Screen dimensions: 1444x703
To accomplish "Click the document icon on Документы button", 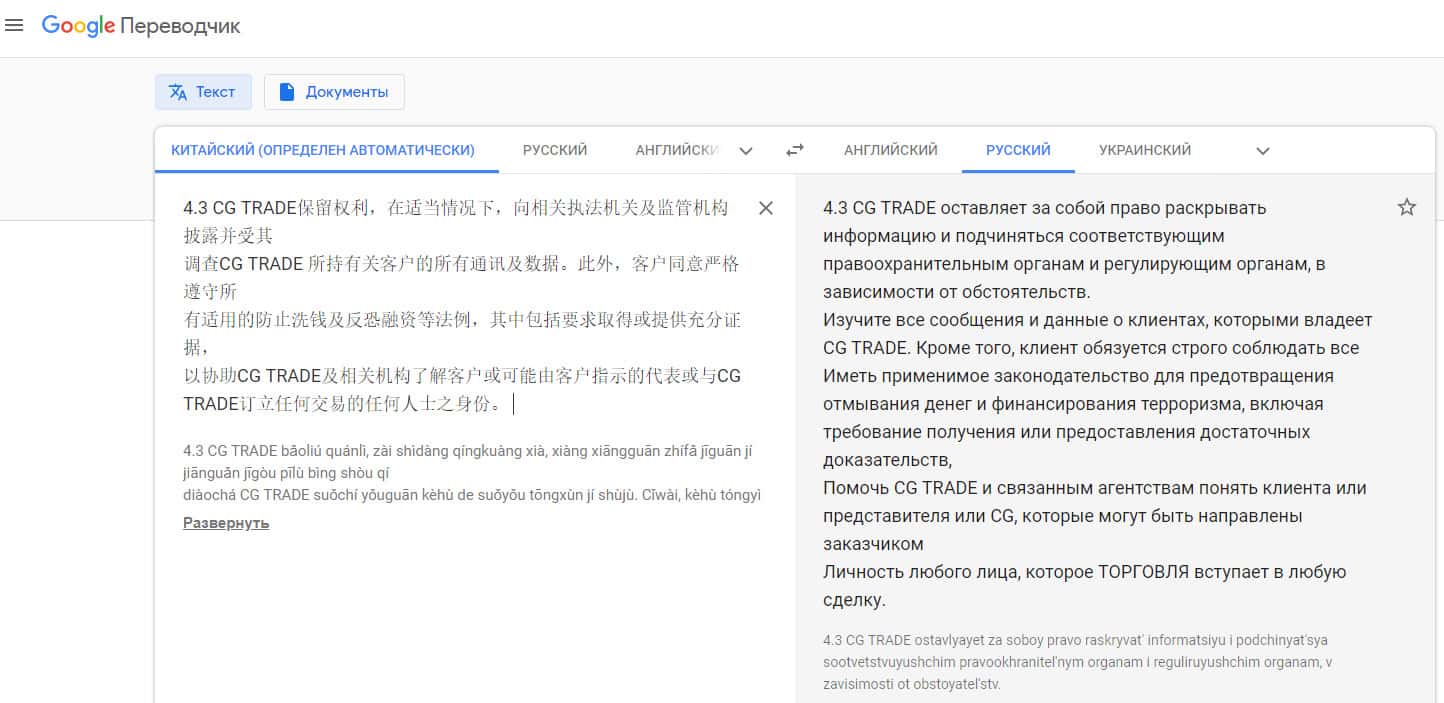I will tap(287, 92).
